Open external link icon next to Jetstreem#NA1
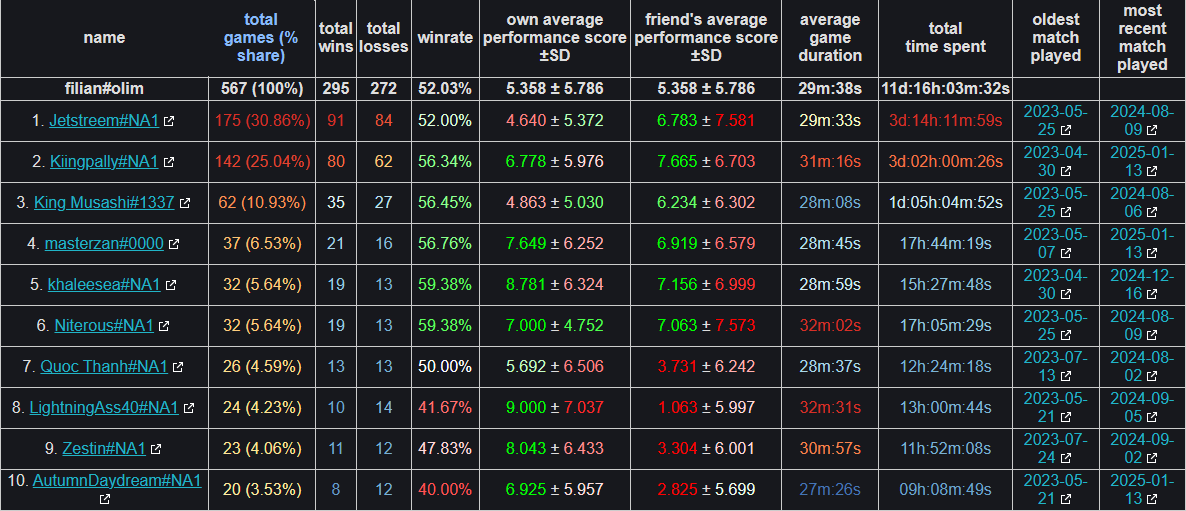This screenshot has height=511, width=1186. coord(169,120)
